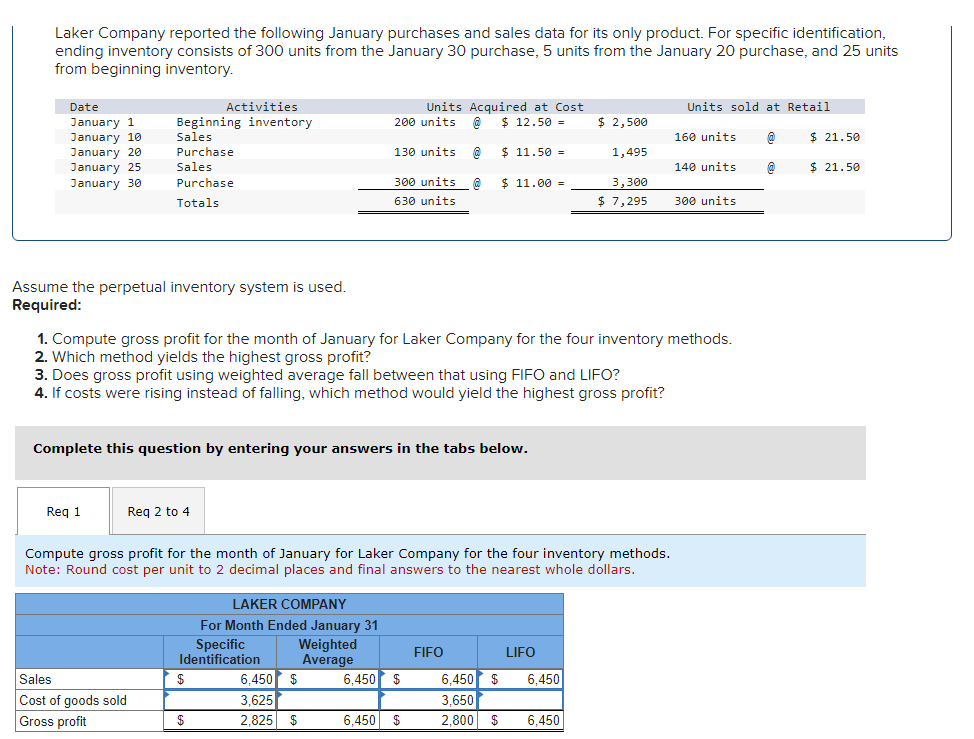
Task: Edit Specific Identification Cost of goods sold
Action: point(220,700)
